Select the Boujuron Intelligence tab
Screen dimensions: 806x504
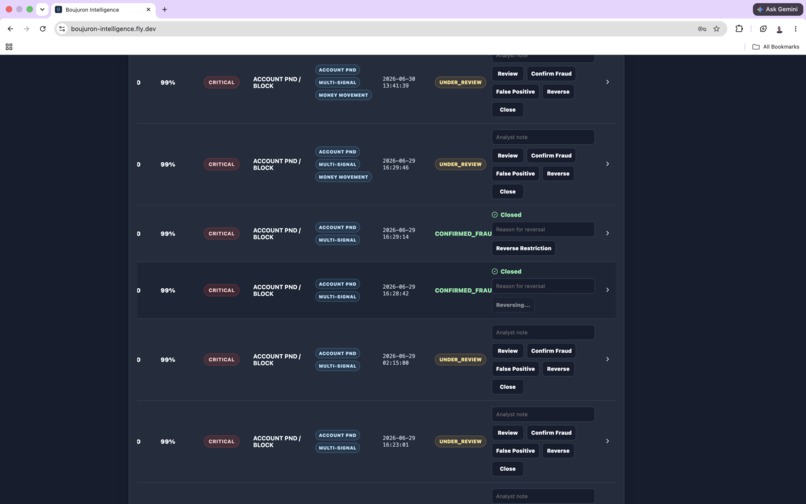(x=103, y=9)
